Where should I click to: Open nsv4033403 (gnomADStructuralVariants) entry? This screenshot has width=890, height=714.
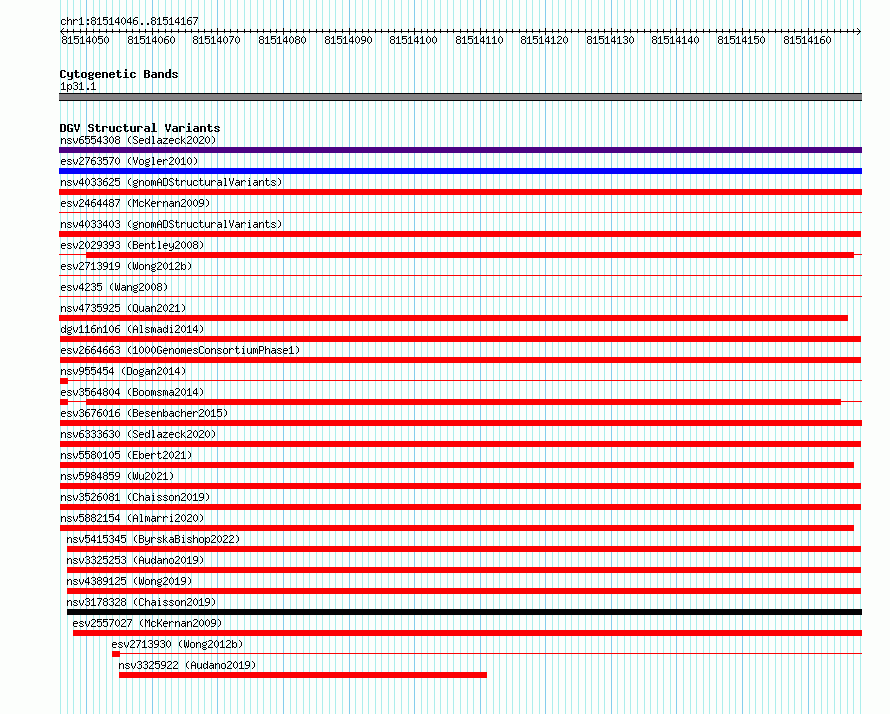click(x=171, y=224)
